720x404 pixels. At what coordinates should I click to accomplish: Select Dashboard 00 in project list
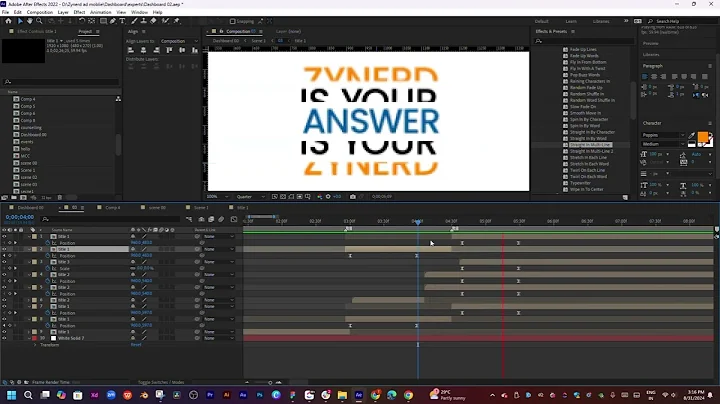click(x=33, y=135)
